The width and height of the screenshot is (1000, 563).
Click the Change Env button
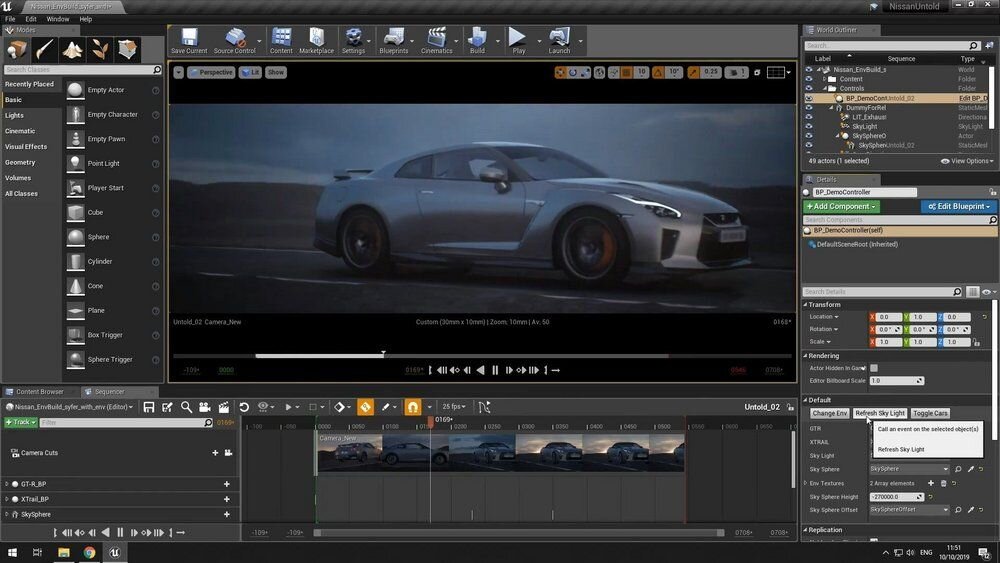coord(829,413)
